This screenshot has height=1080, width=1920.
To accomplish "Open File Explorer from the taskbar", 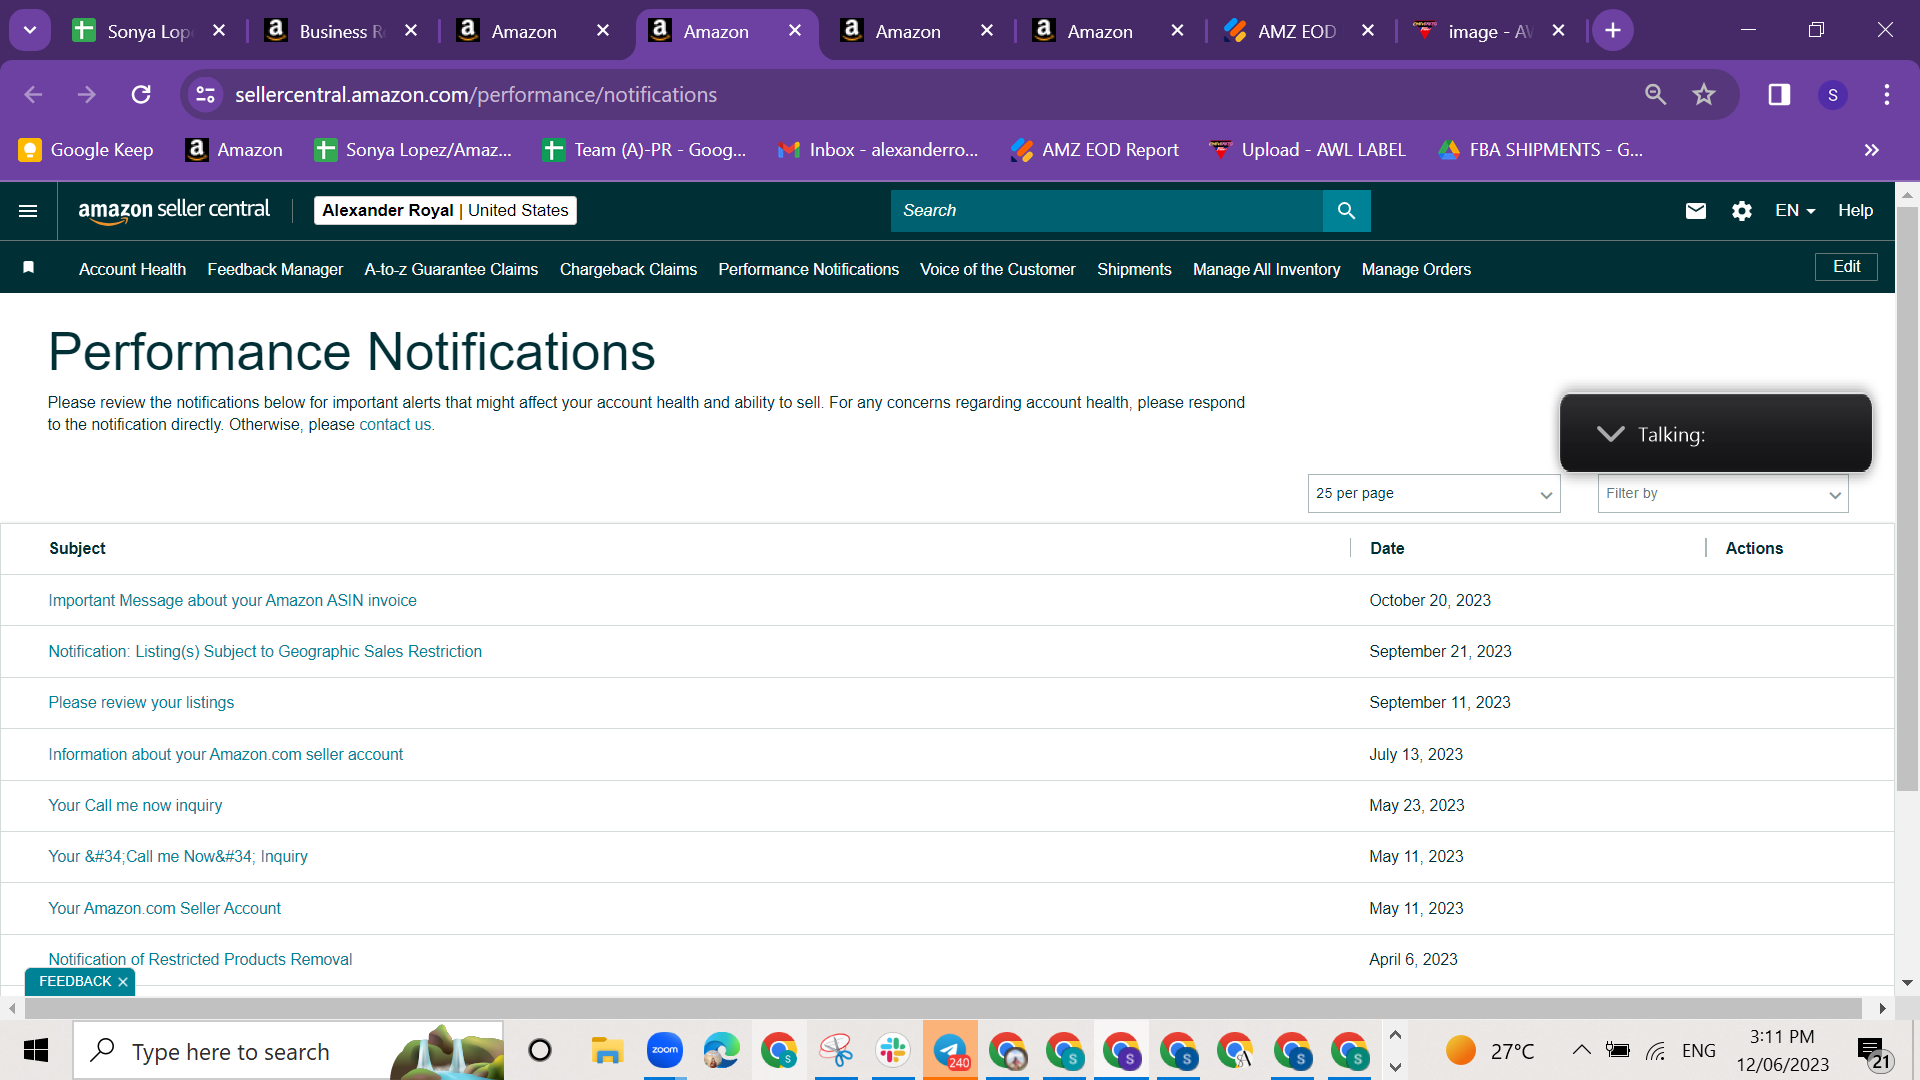I will click(607, 1050).
